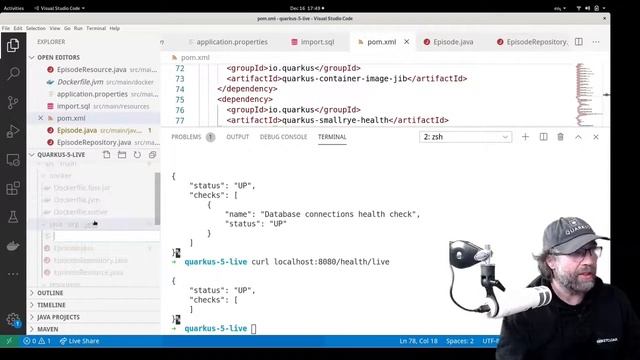Open the Activities overview in top bar
Image resolution: width=640 pixels, height=360 pixels.
click(13, 8)
